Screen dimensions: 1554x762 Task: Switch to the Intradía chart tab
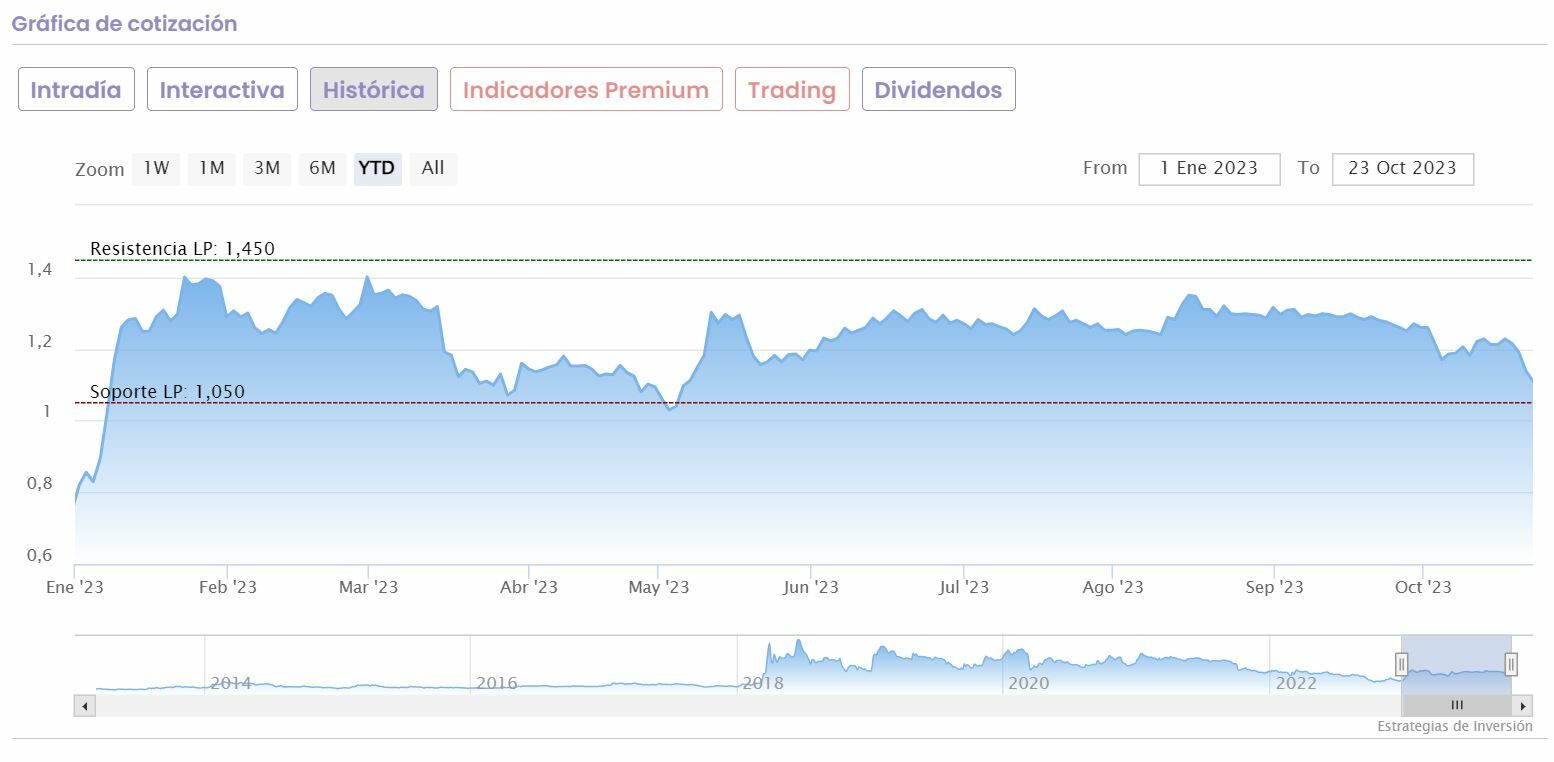(76, 90)
